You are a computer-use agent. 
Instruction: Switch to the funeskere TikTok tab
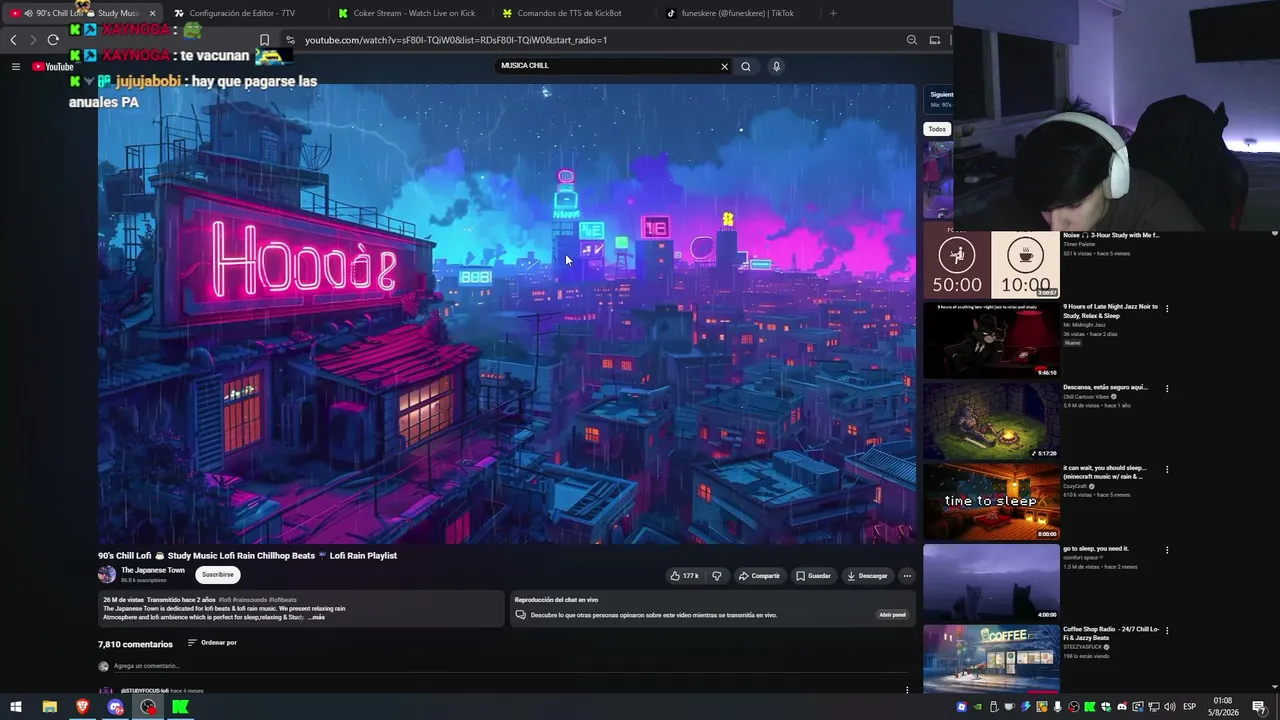[736, 13]
